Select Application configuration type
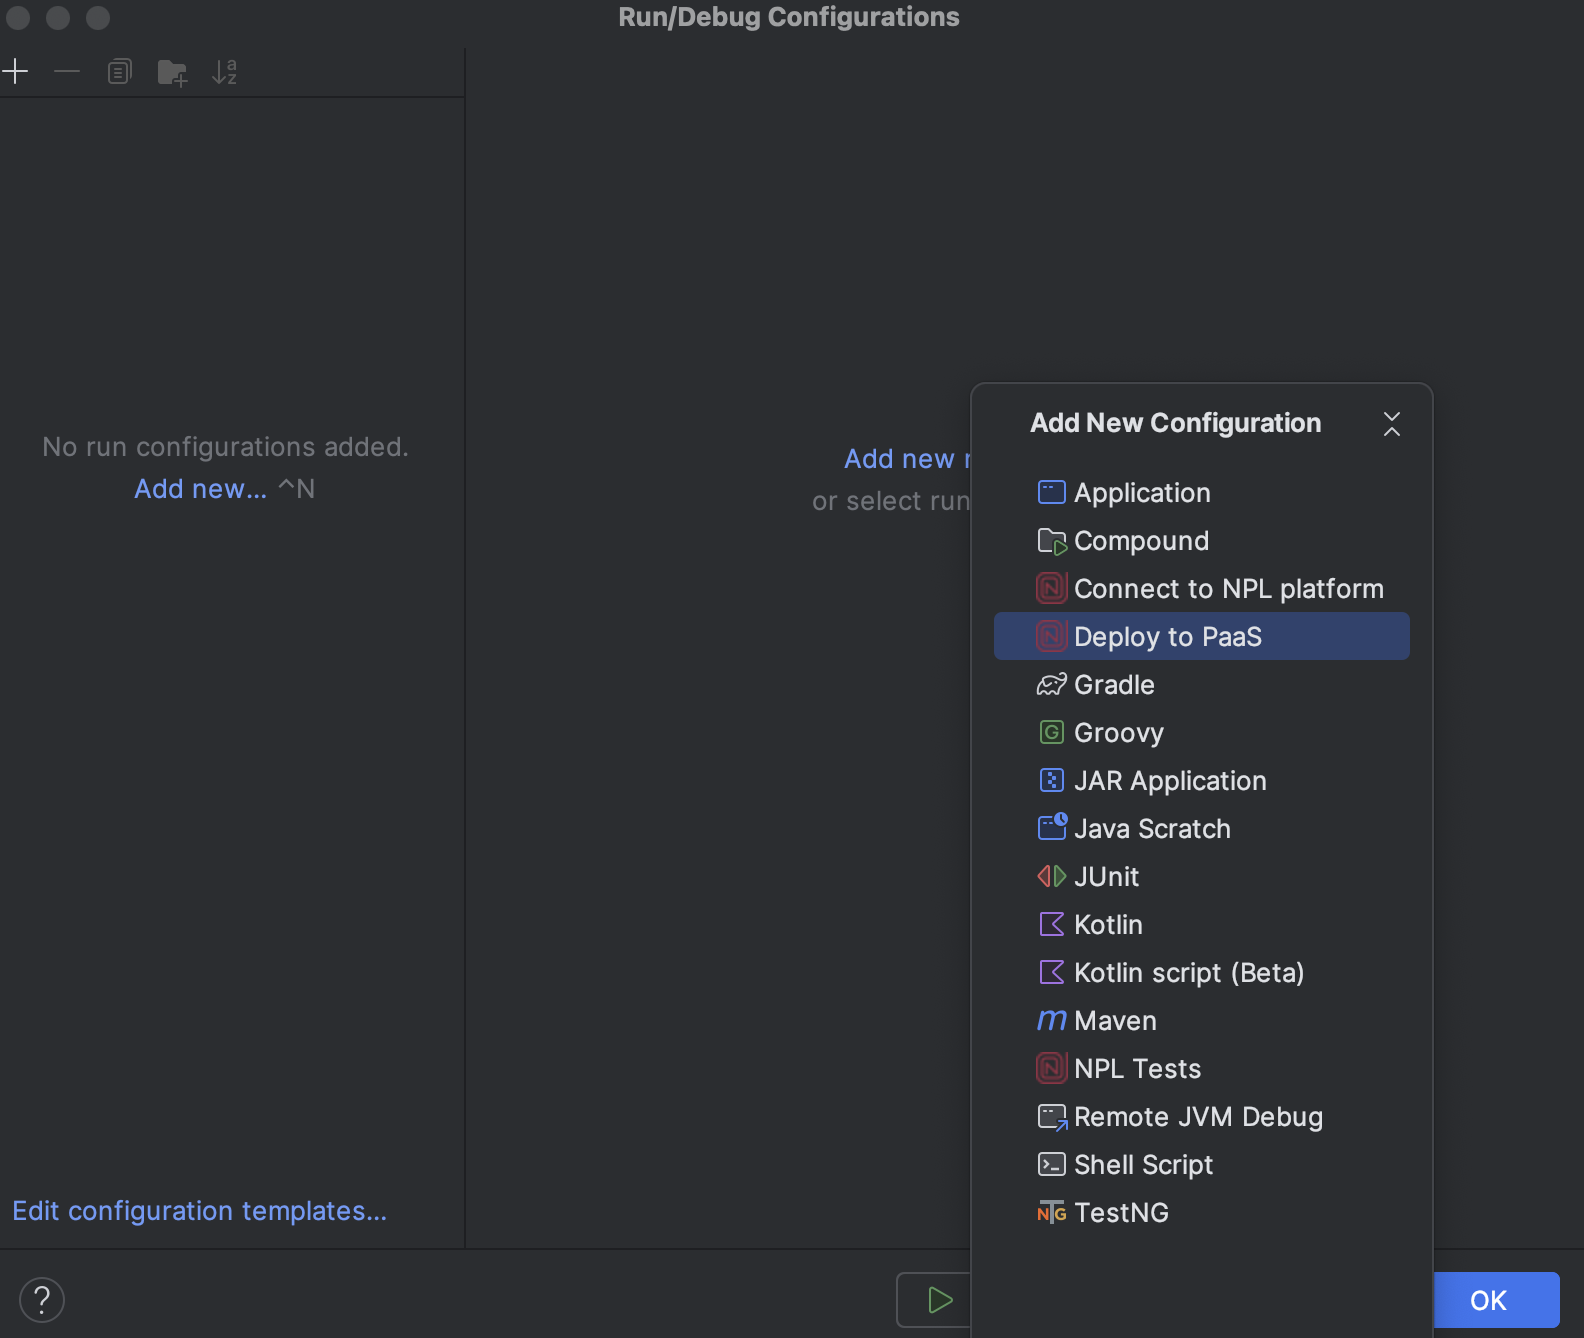 point(1141,493)
